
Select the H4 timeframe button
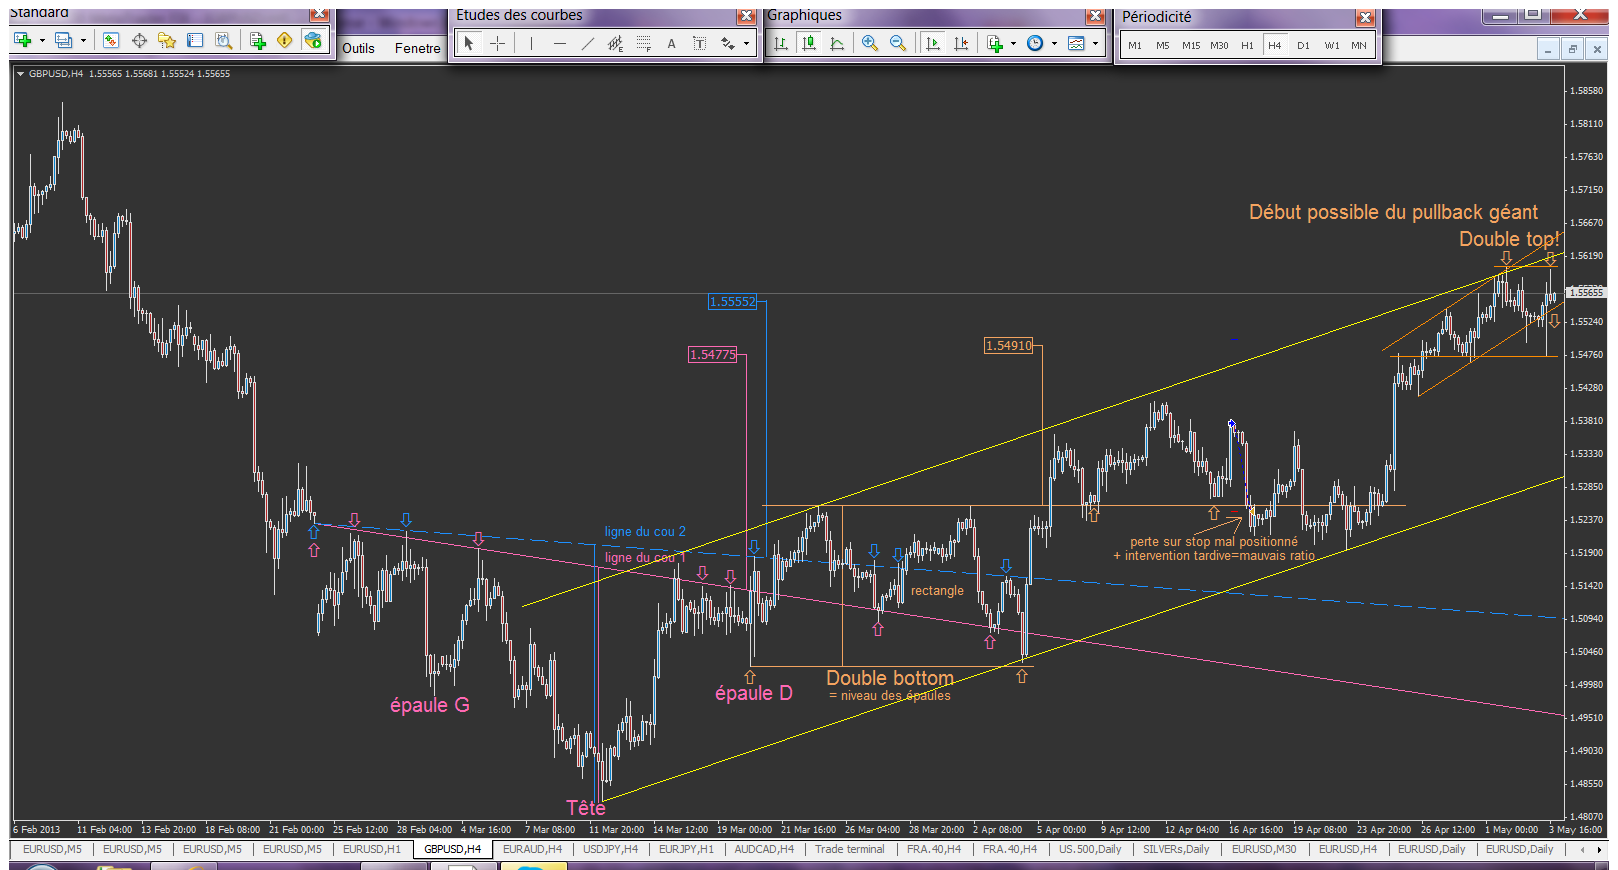1275,45
